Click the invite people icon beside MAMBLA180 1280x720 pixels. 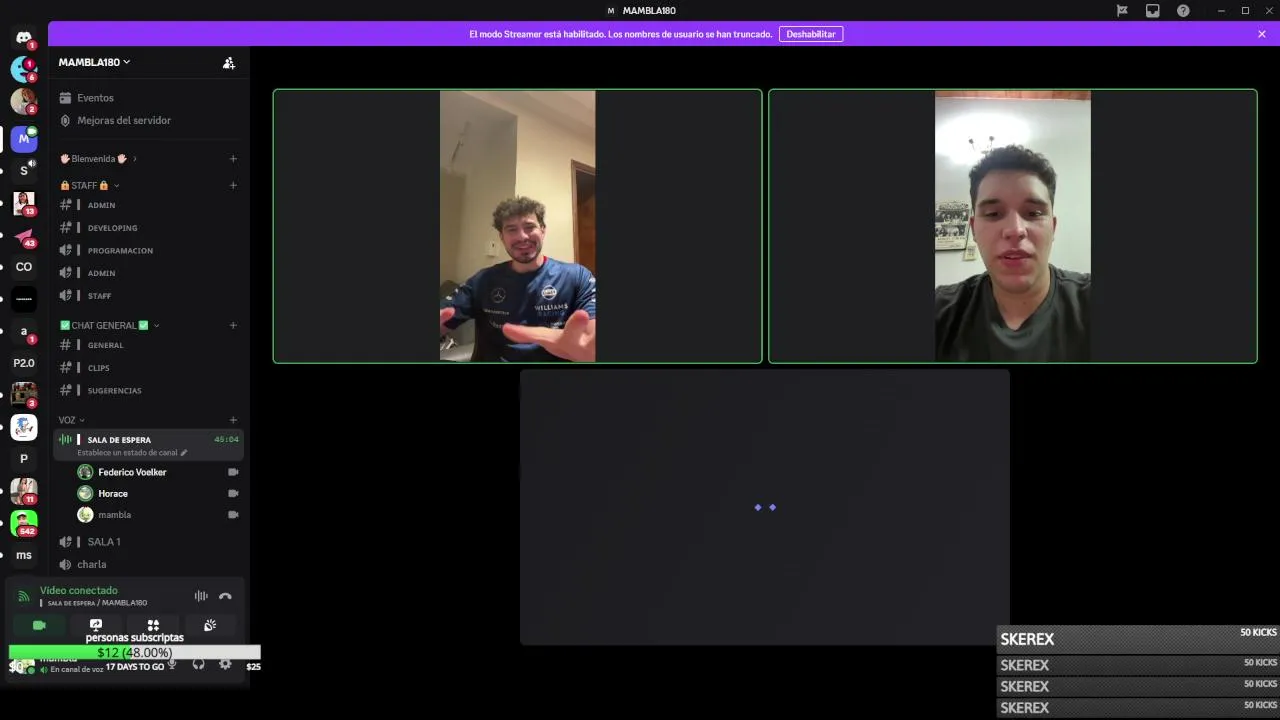229,62
